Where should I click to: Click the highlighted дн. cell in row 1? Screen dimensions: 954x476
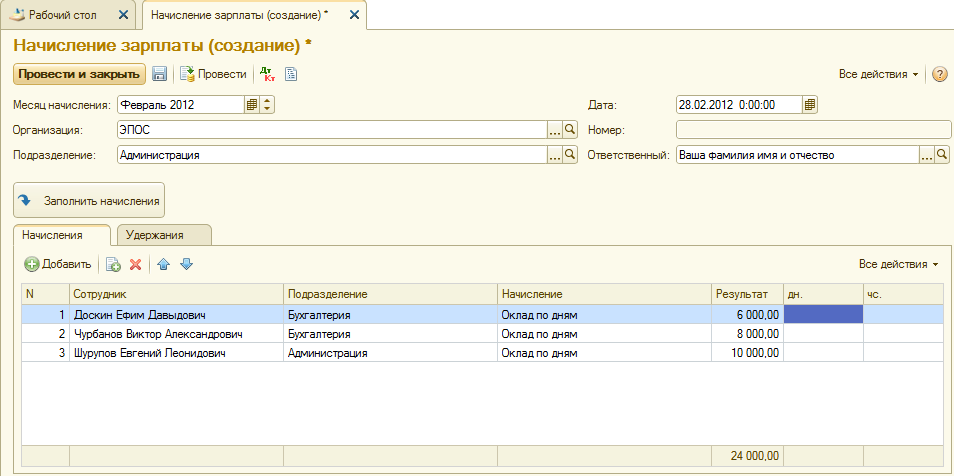pyautogui.click(x=823, y=315)
